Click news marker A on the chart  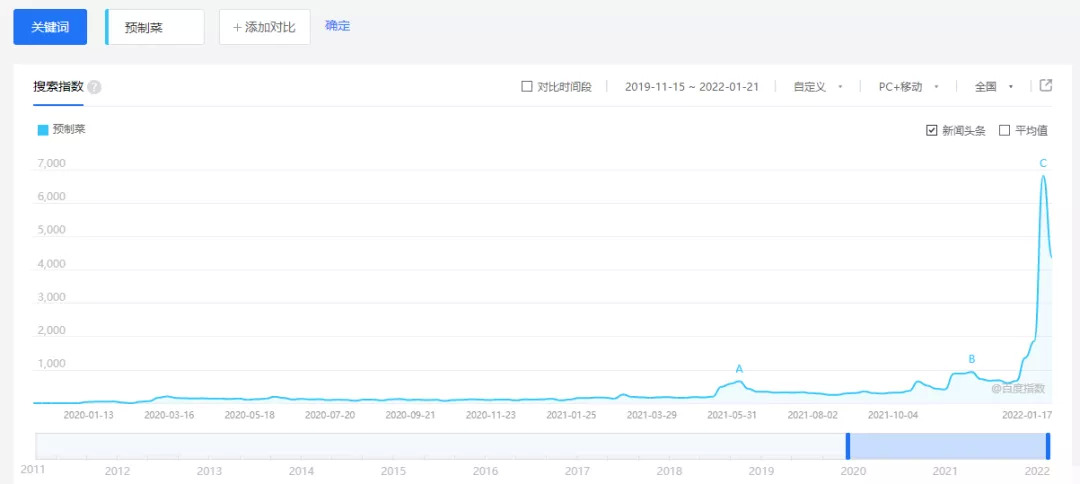739,369
